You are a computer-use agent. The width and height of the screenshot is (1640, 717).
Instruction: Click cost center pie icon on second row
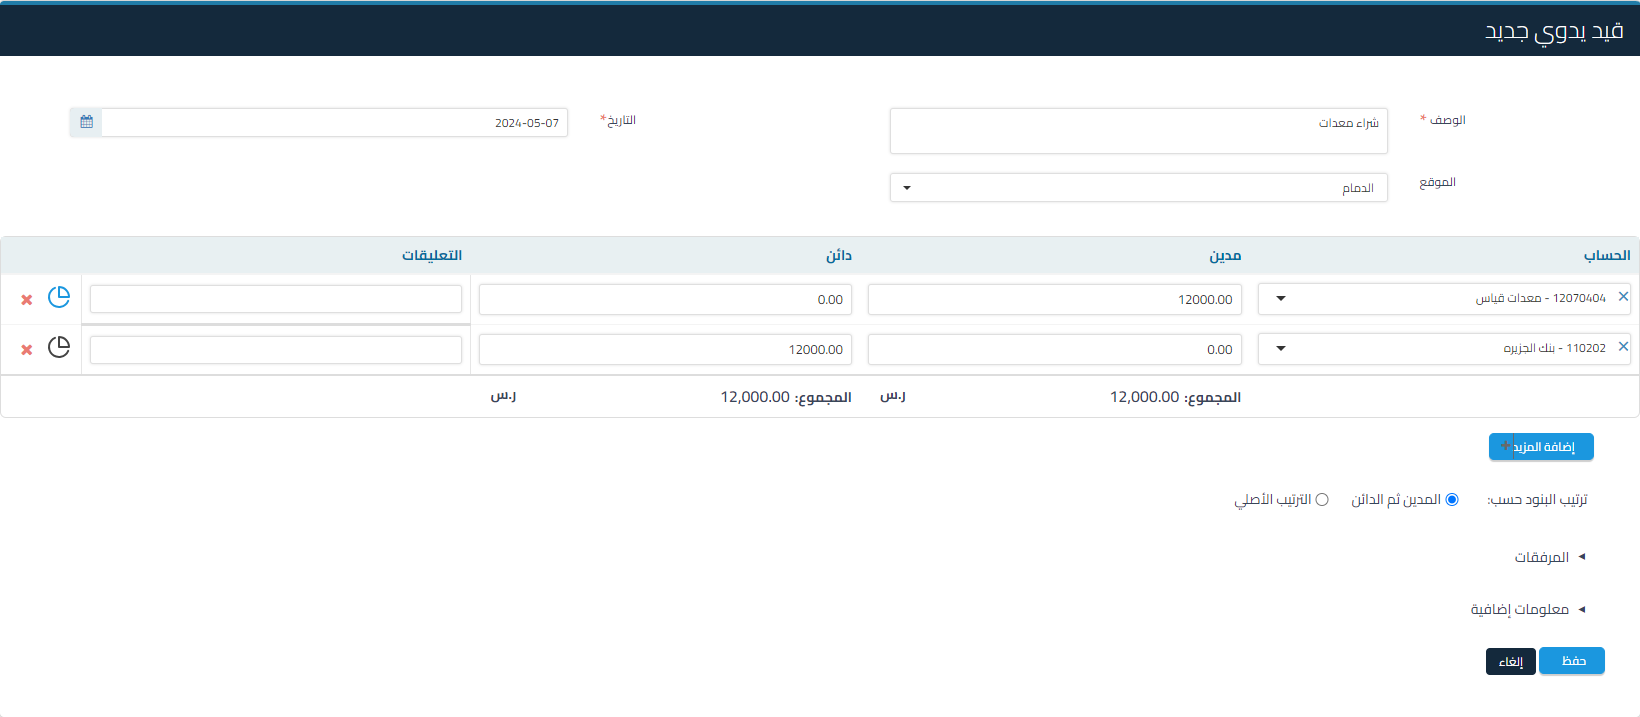pyautogui.click(x=59, y=347)
